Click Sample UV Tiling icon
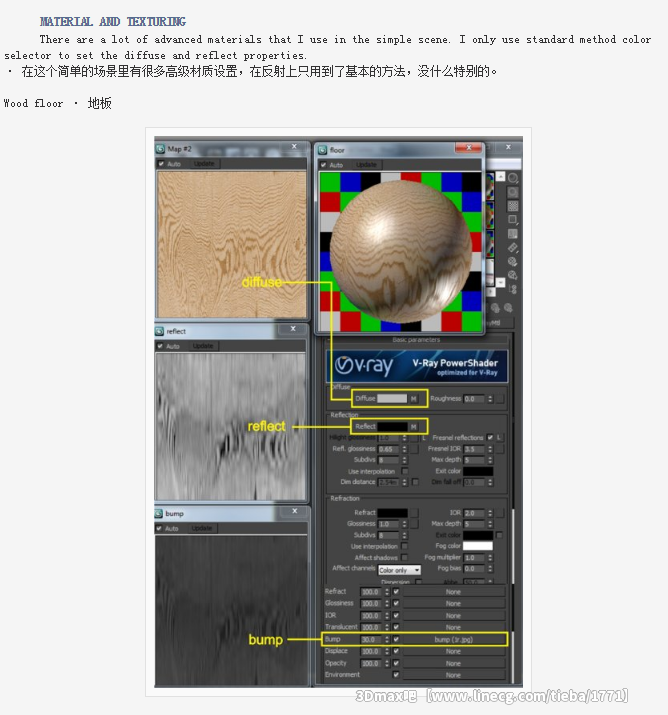 coord(513,220)
